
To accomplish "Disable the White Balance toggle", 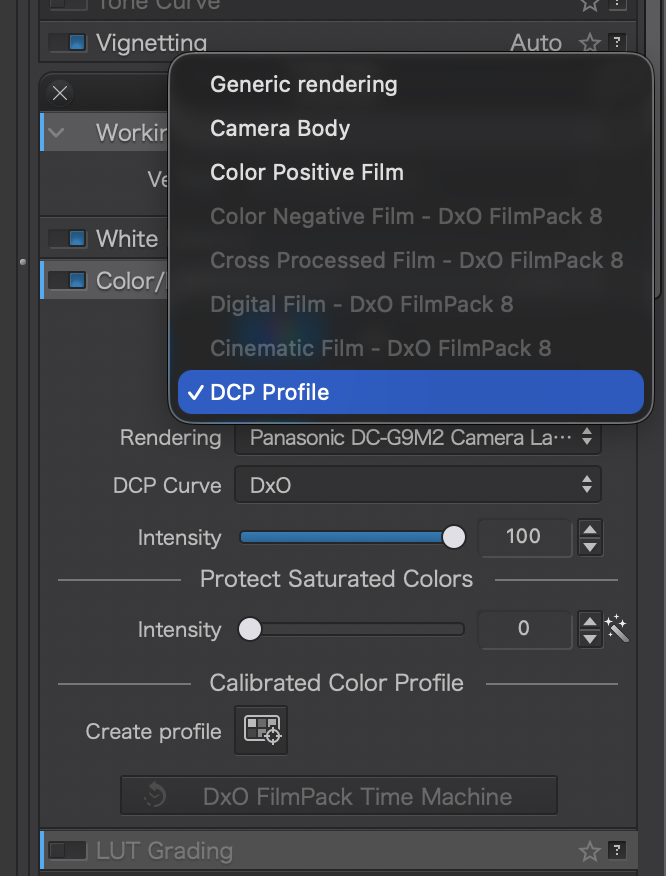I will (x=68, y=238).
